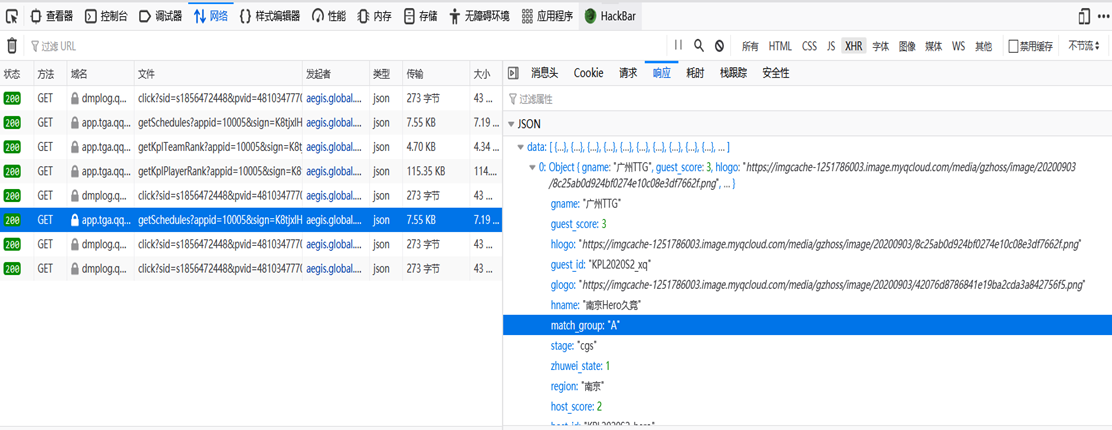Pause network recording
Viewport: 1112px width, 430px height.
pyautogui.click(x=678, y=45)
